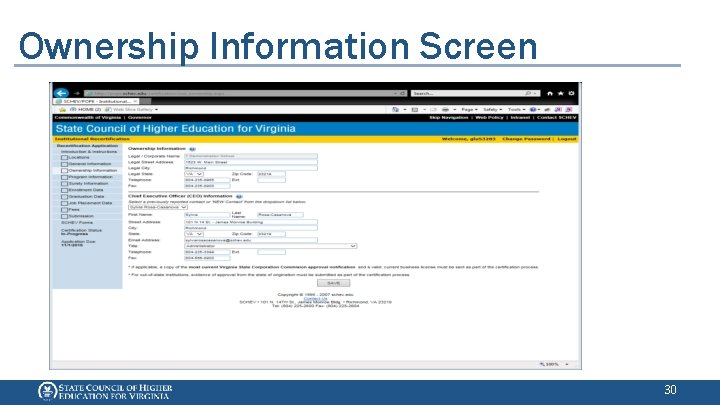Open Introduction & Instructions in the sidebar
The width and height of the screenshot is (720, 405).
click(89, 152)
